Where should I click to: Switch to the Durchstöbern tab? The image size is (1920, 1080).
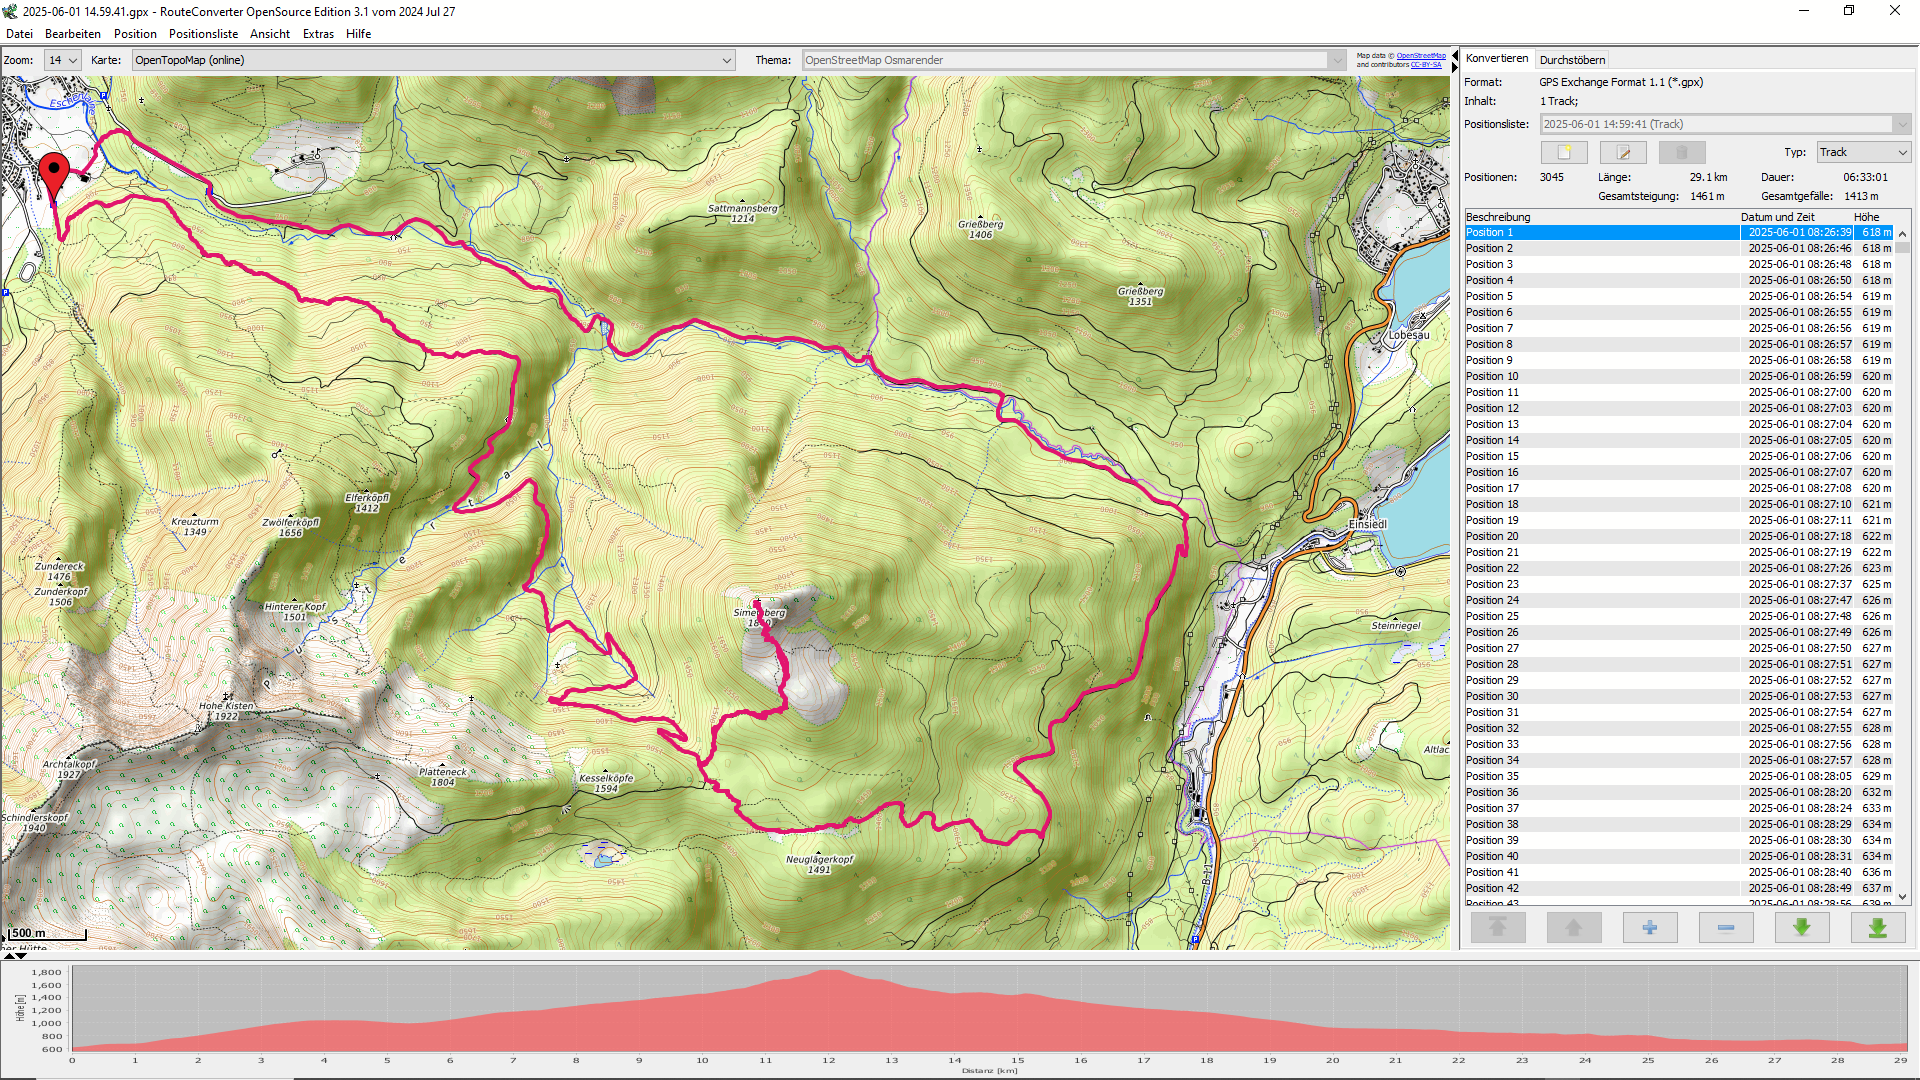point(1572,60)
